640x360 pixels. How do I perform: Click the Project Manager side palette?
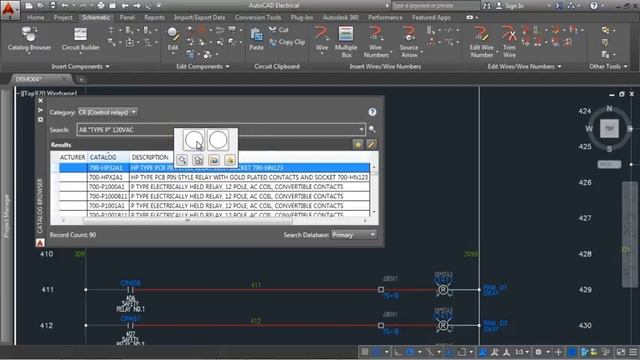click(6, 216)
